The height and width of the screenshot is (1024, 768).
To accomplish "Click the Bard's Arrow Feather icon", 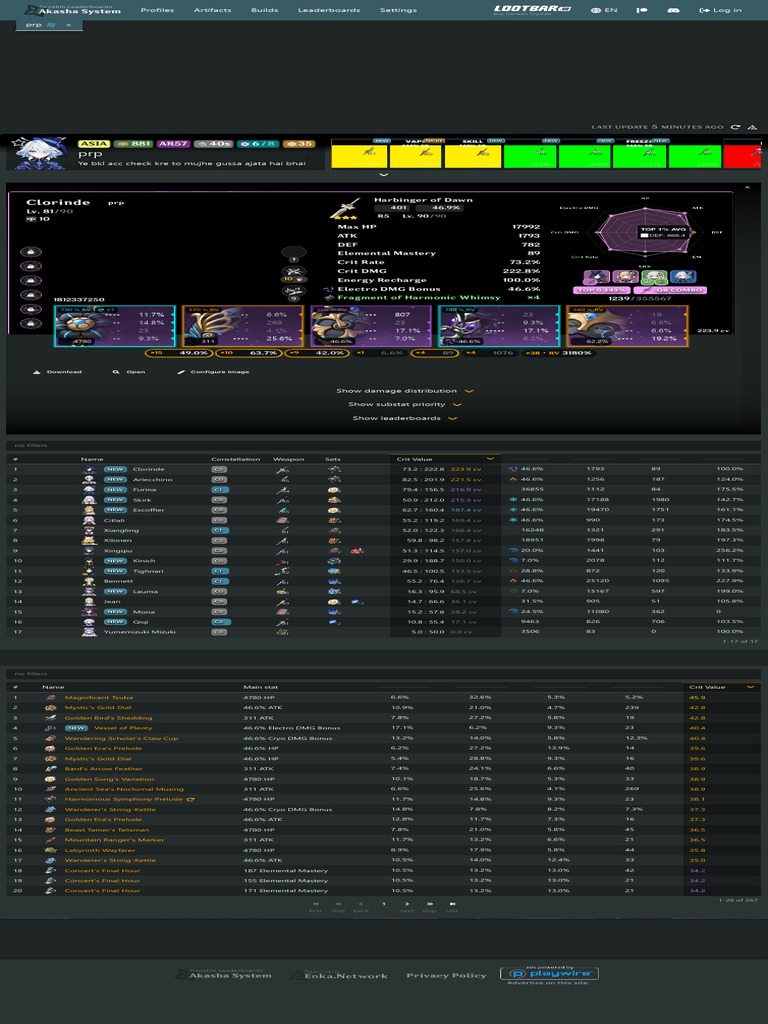I will coord(50,769).
